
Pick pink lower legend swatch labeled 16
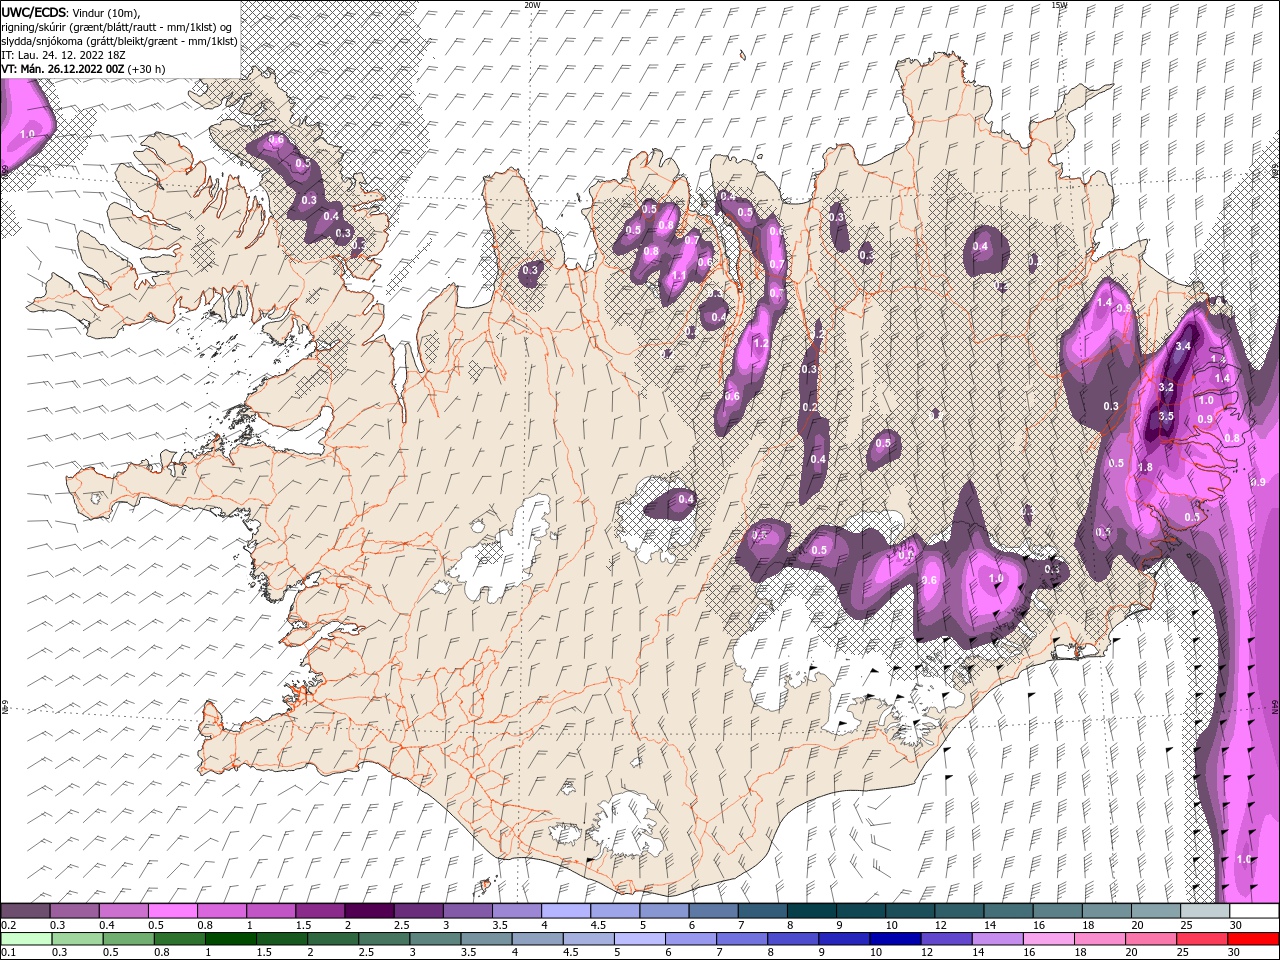[1049, 939]
